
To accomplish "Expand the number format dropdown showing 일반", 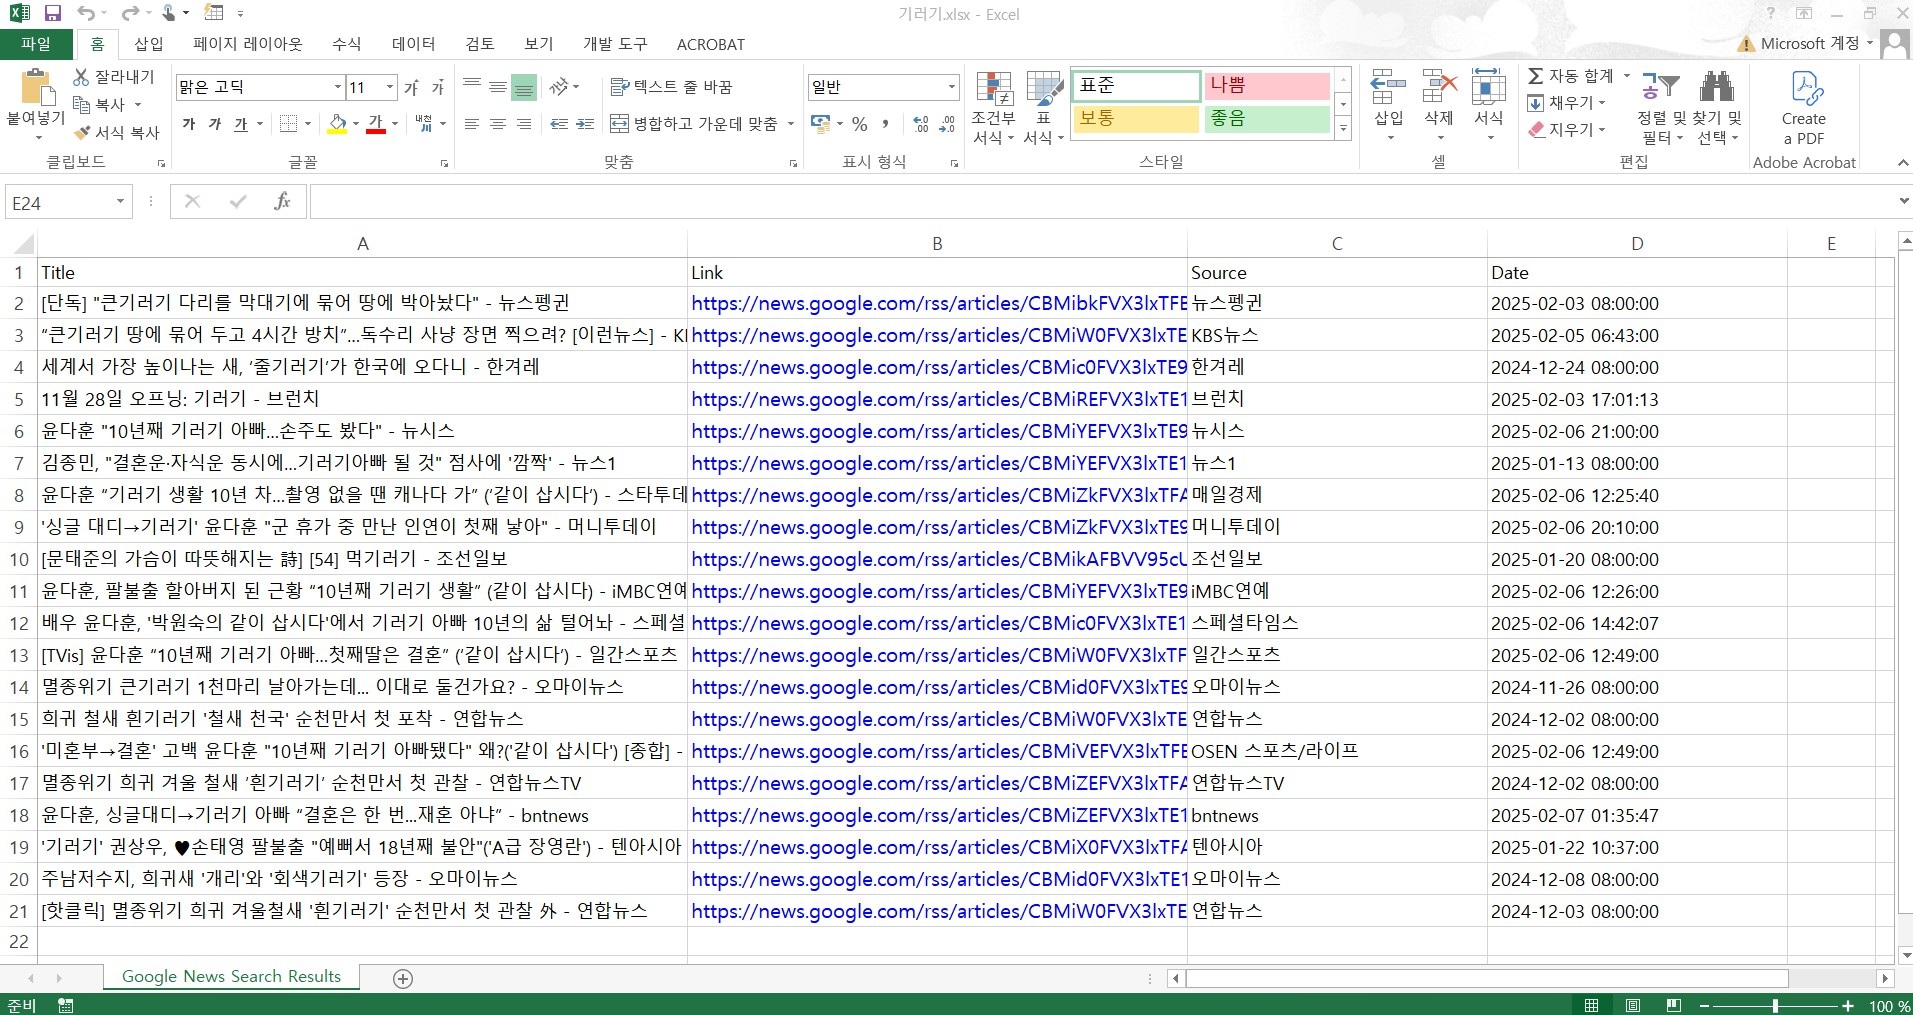I will [x=952, y=87].
